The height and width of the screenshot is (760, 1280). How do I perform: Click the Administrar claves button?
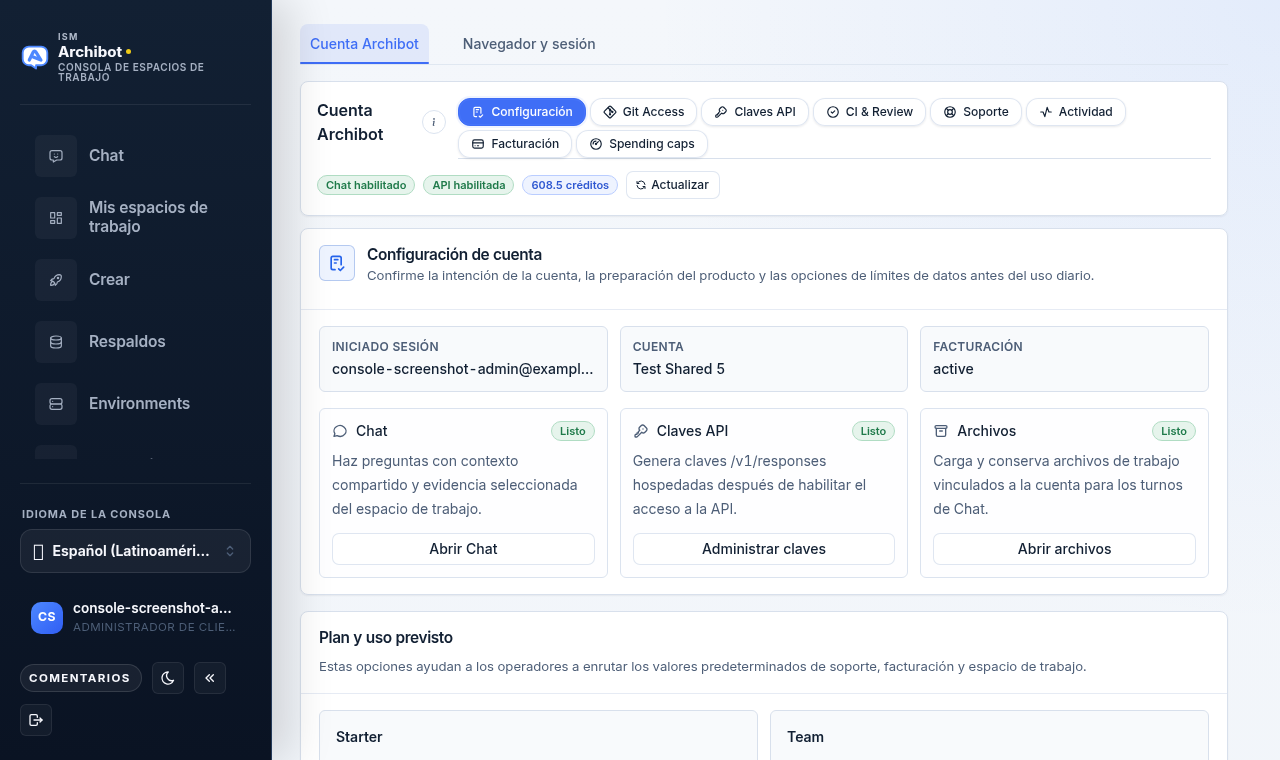click(764, 549)
